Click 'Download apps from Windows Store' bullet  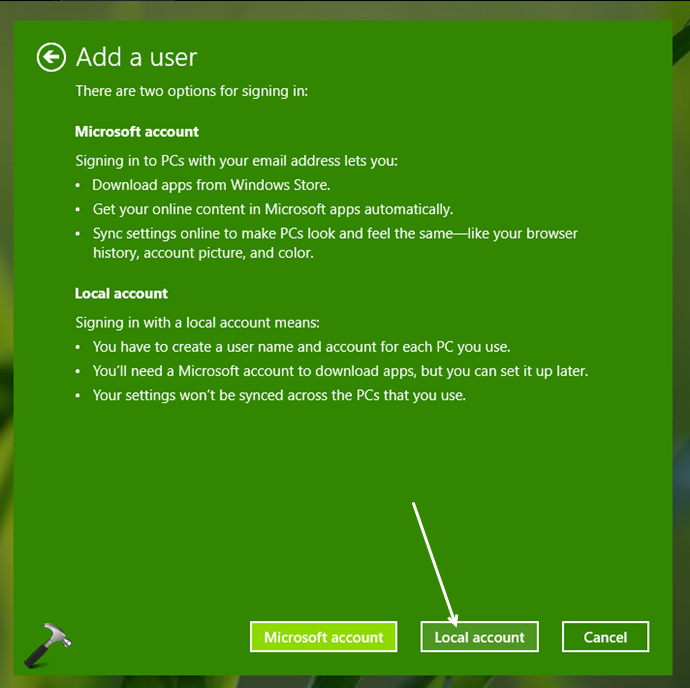211,184
